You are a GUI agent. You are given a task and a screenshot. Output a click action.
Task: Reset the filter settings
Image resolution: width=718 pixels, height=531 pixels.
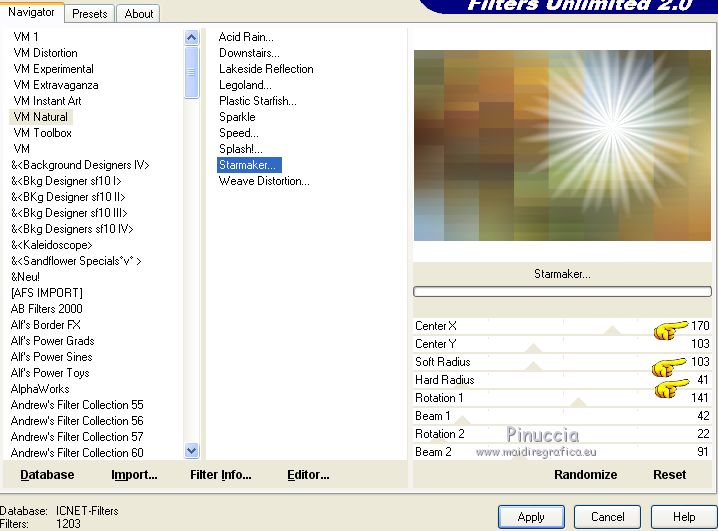coord(669,475)
